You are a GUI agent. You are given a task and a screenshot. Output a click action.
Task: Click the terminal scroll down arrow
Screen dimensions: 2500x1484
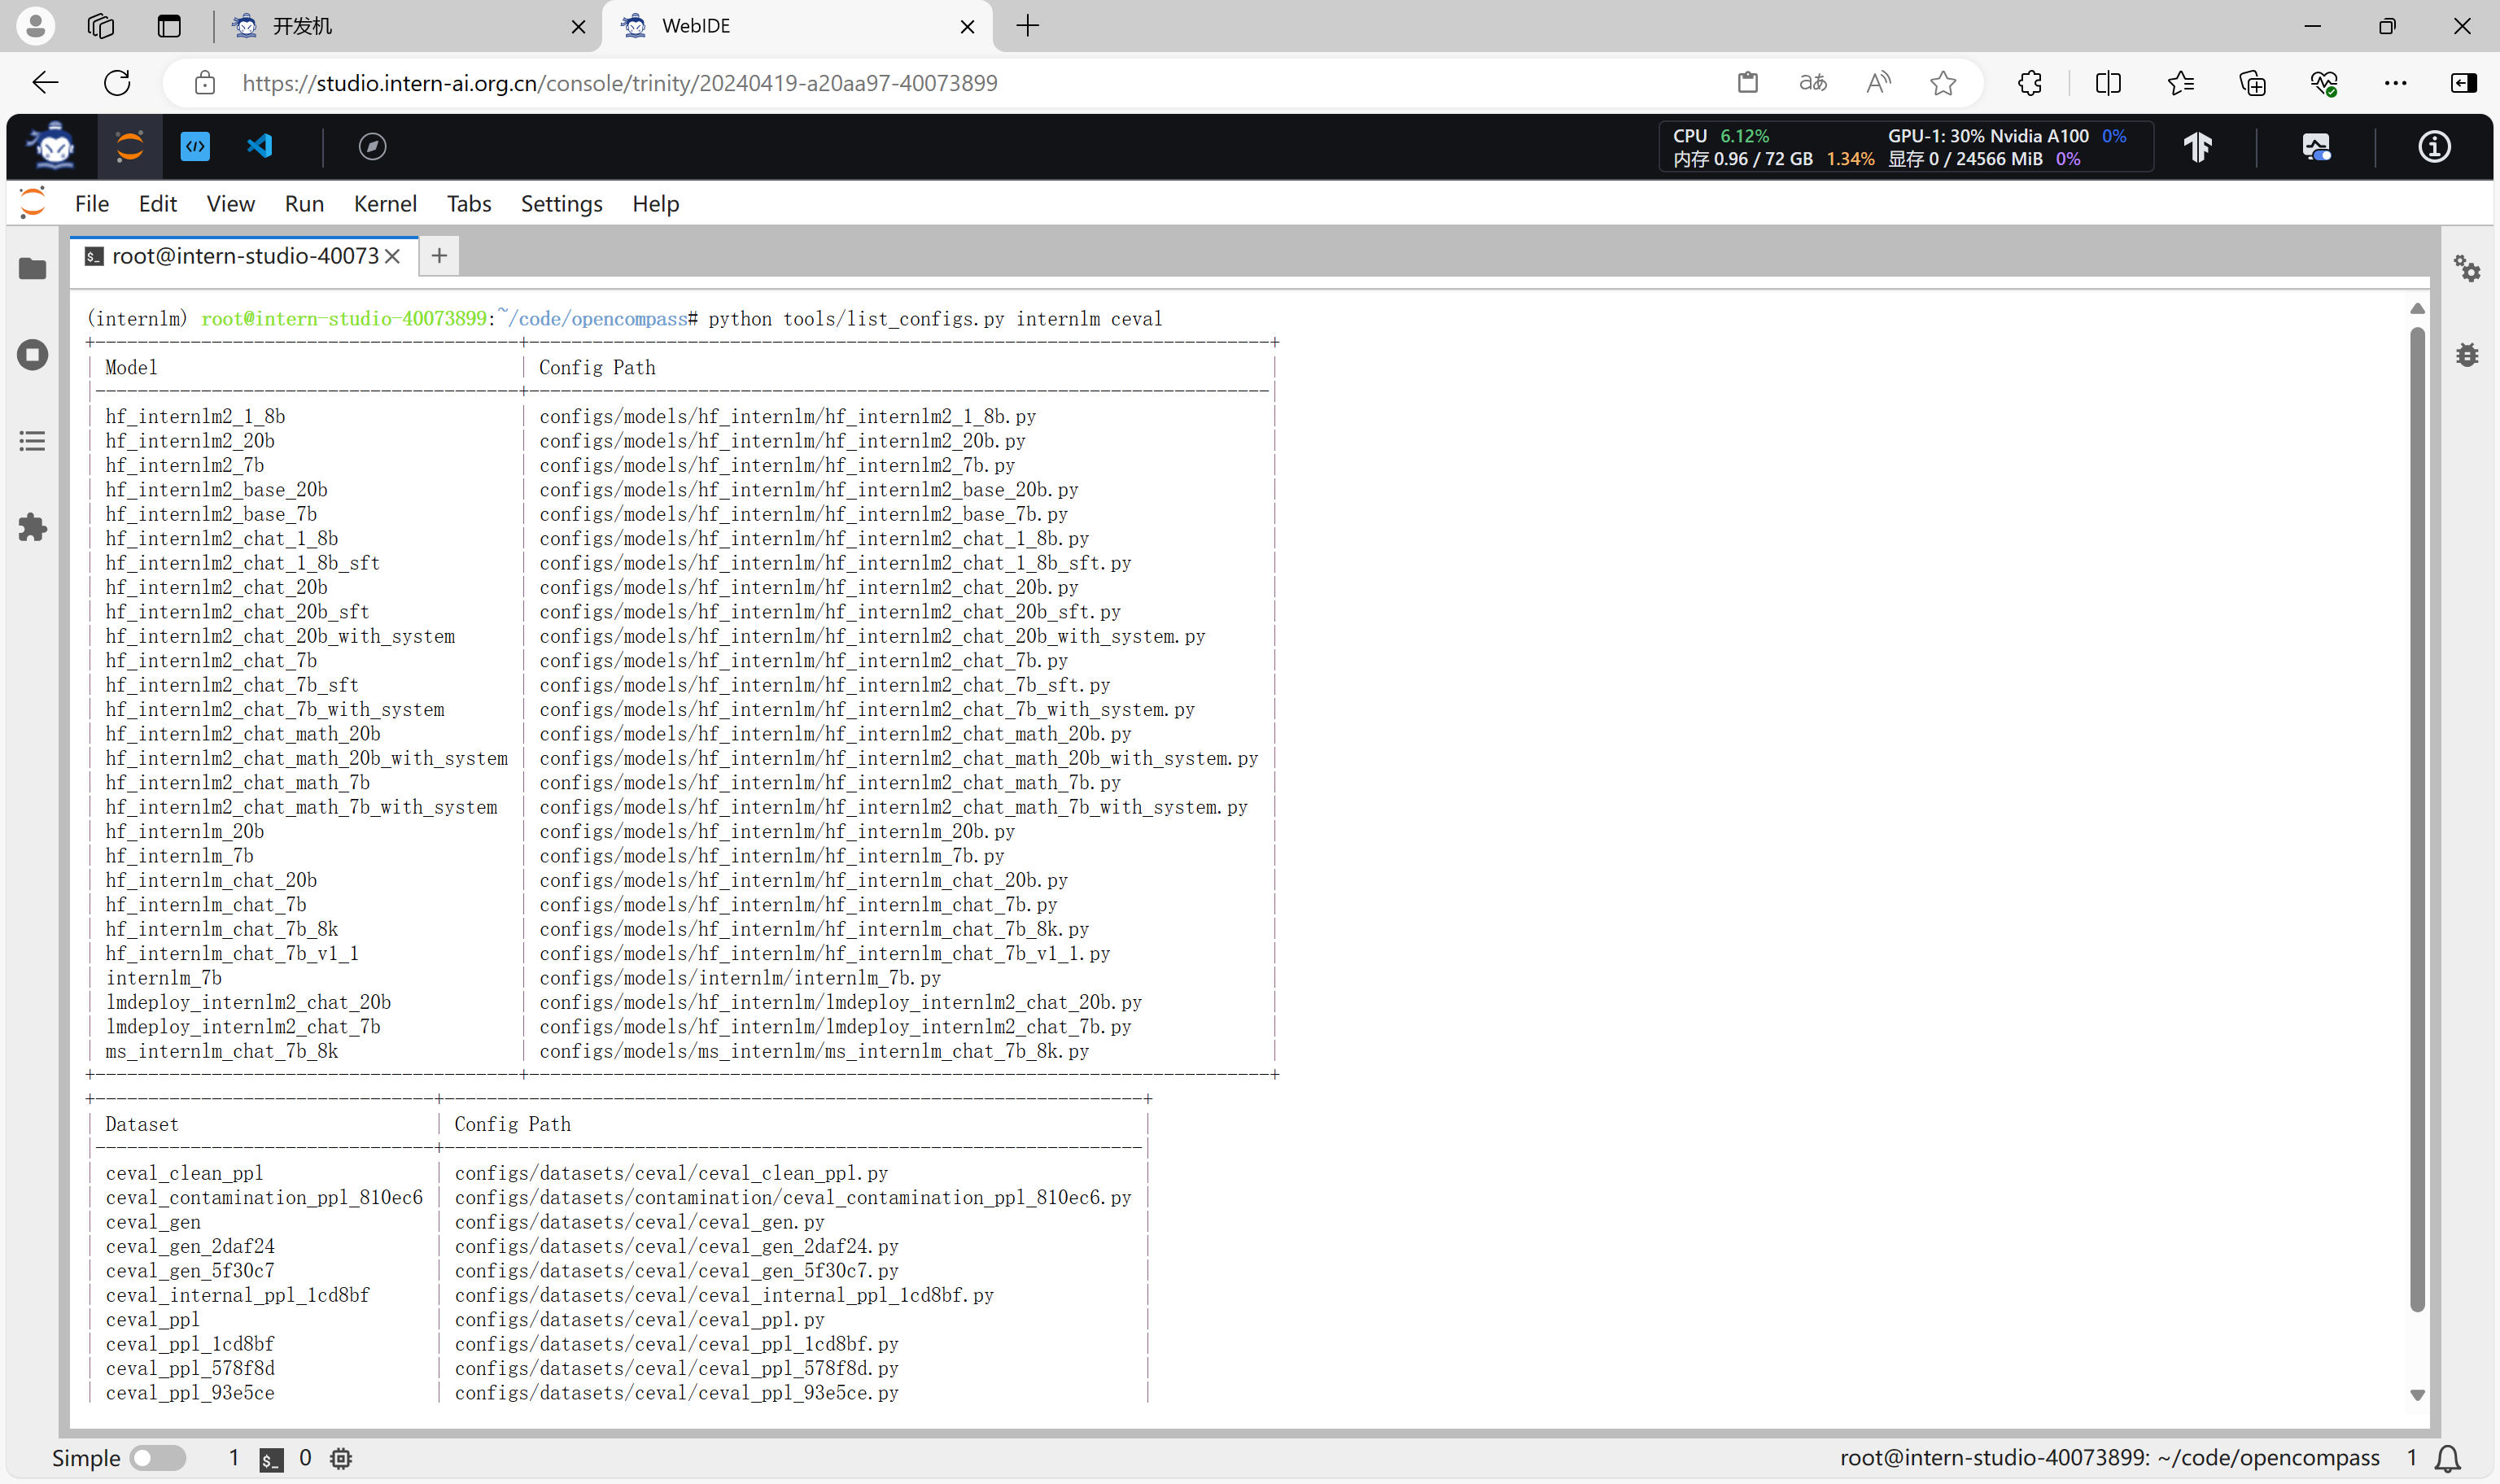(2417, 1395)
